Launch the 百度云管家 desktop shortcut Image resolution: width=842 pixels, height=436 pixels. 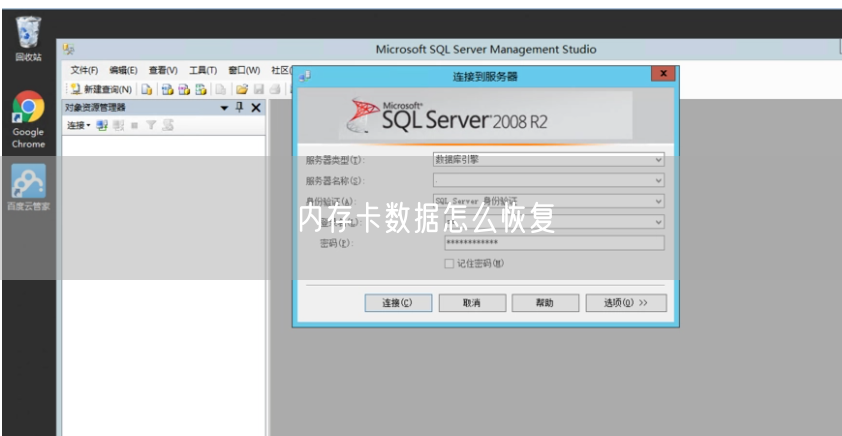pyautogui.click(x=28, y=187)
